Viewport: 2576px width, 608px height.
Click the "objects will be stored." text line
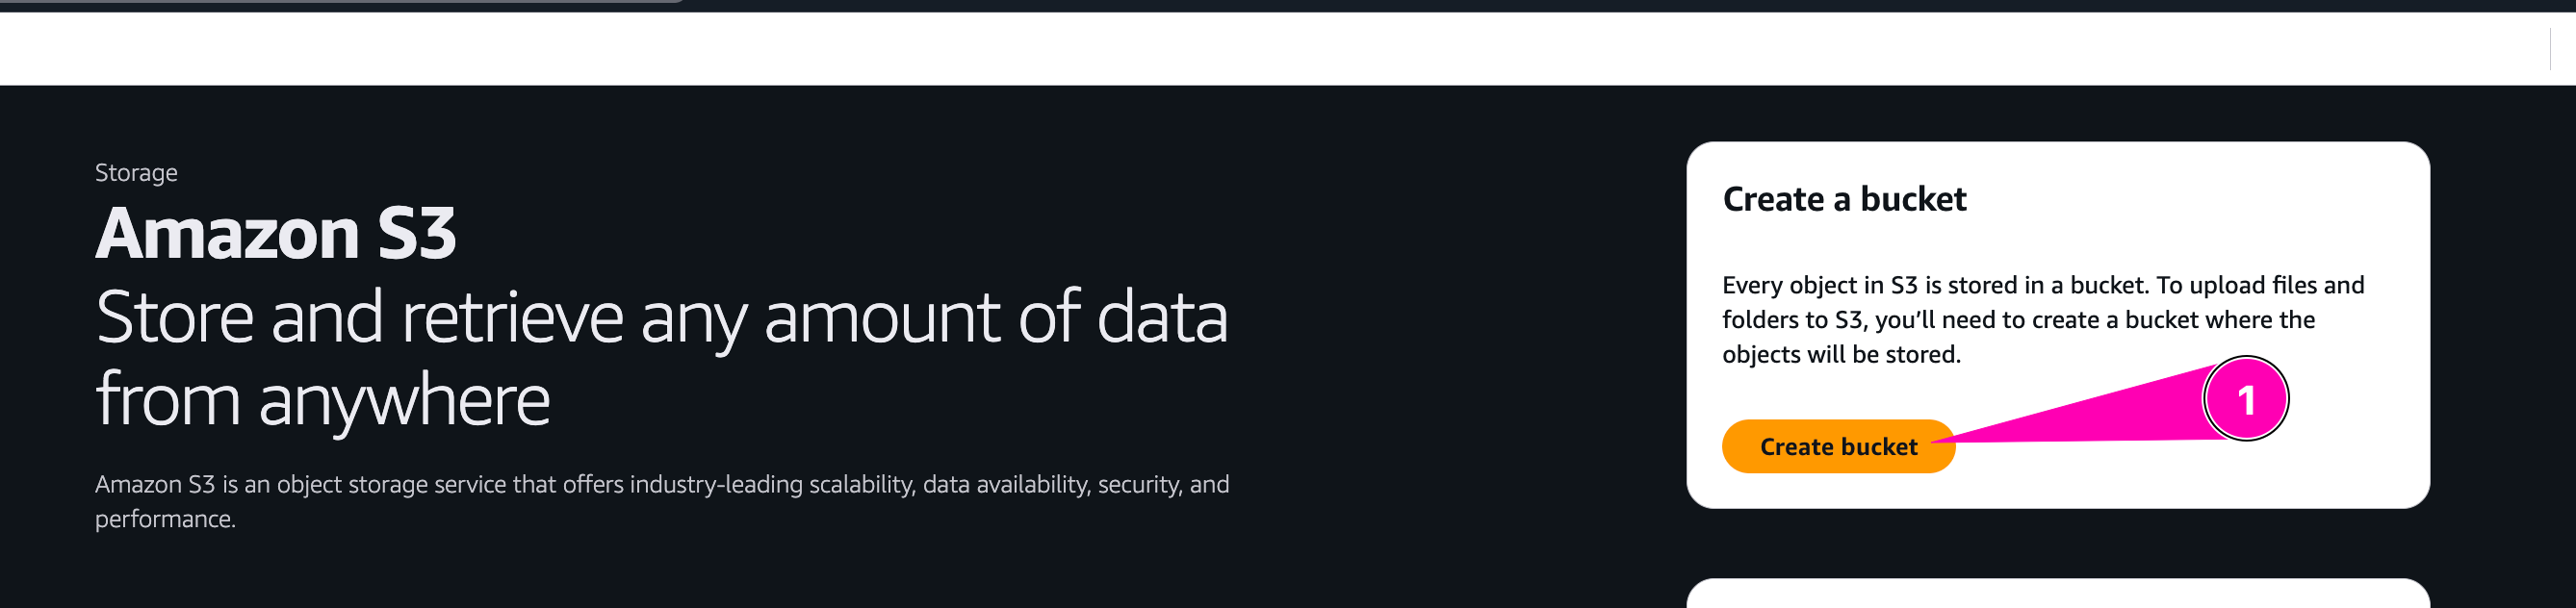1841,354
